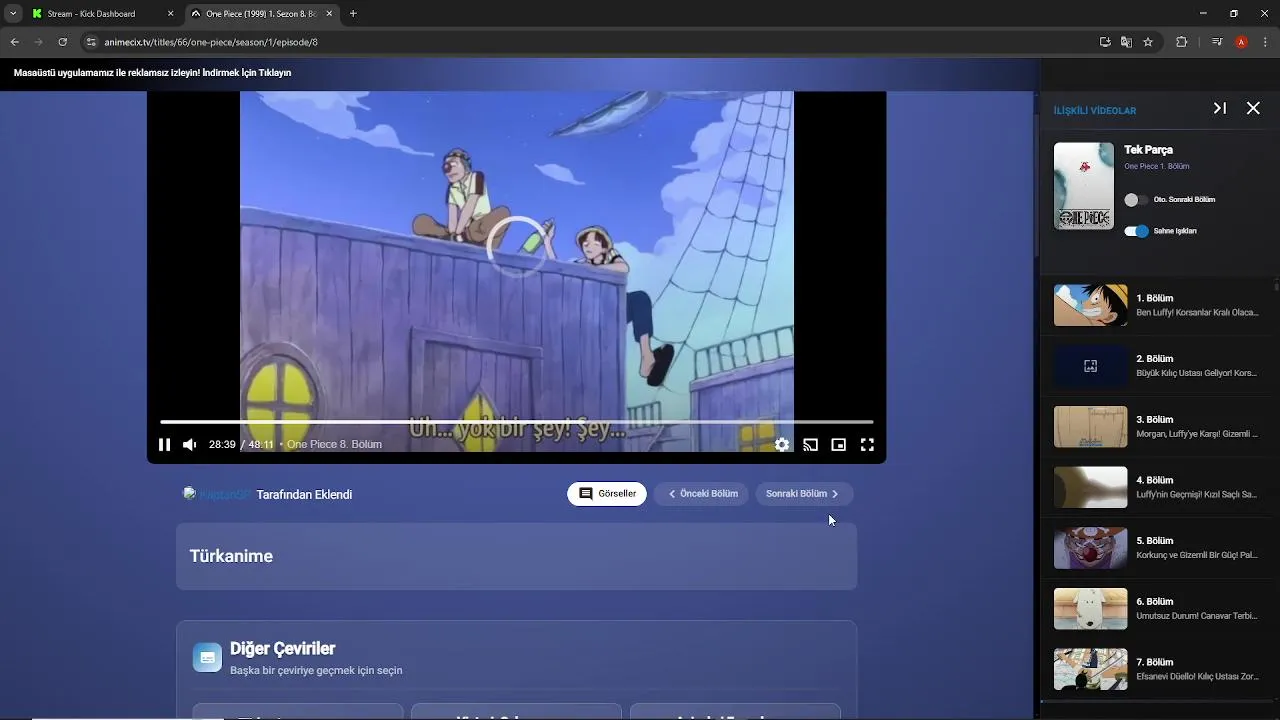Click the One Piece 1. Bölüm subtitle text
Screen dimensions: 1280x720
point(1156,166)
